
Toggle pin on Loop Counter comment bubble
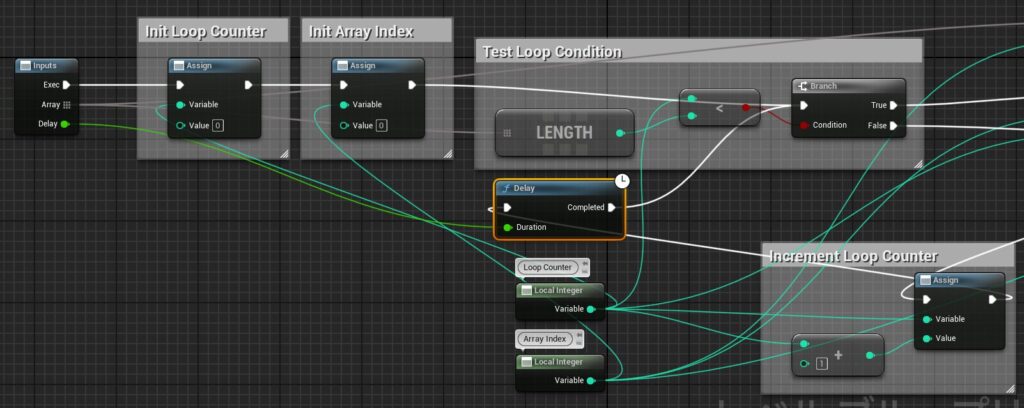tap(584, 263)
